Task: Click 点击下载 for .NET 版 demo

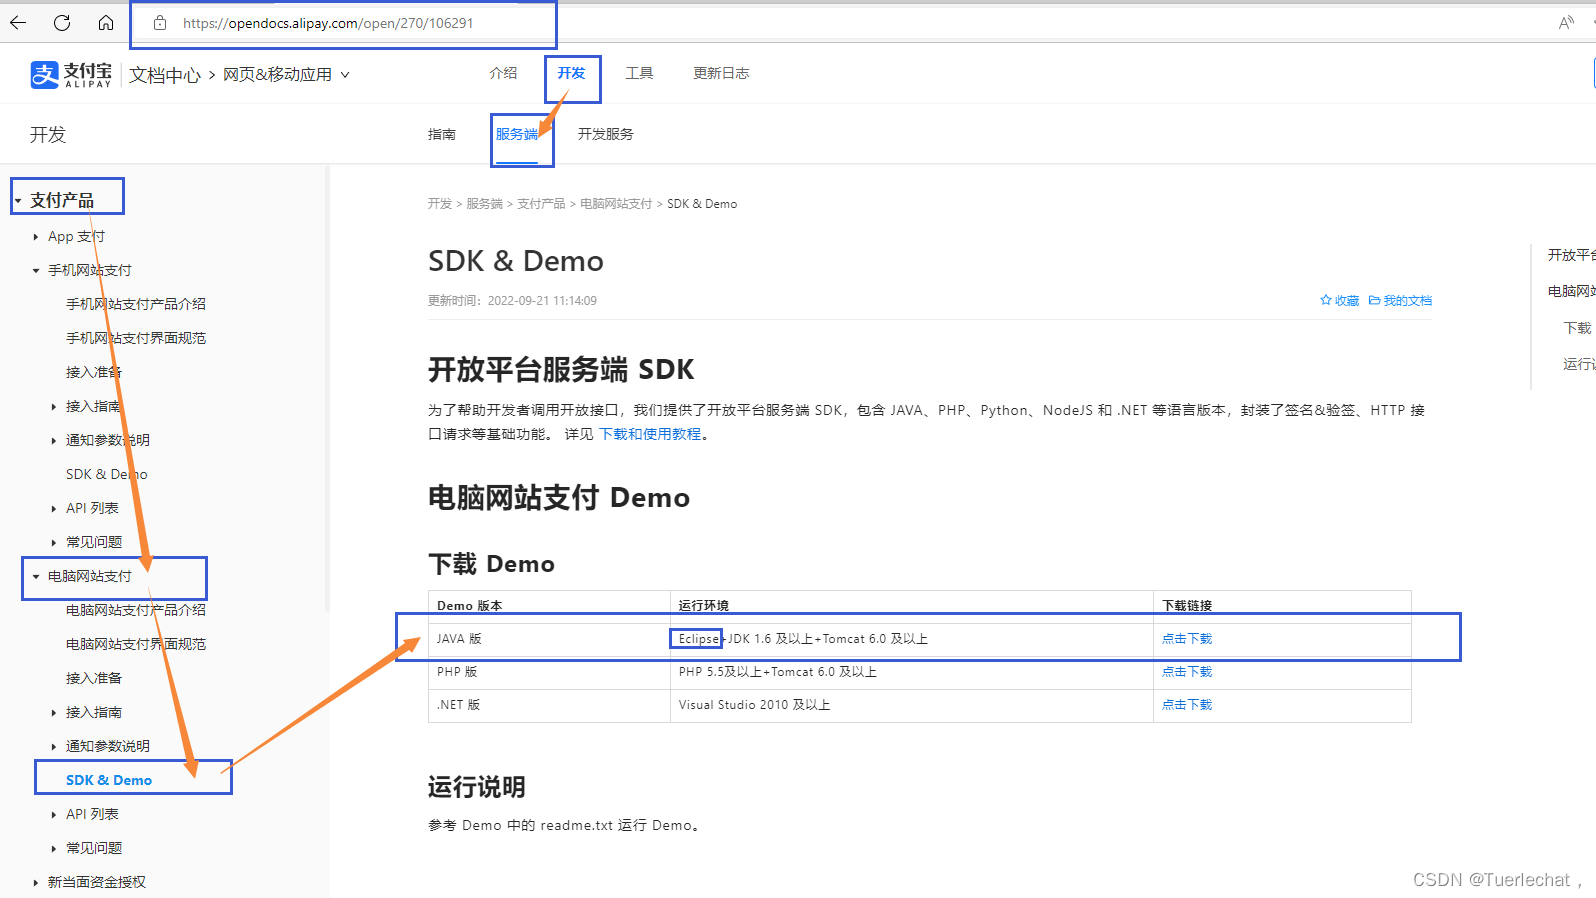Action: (1187, 705)
